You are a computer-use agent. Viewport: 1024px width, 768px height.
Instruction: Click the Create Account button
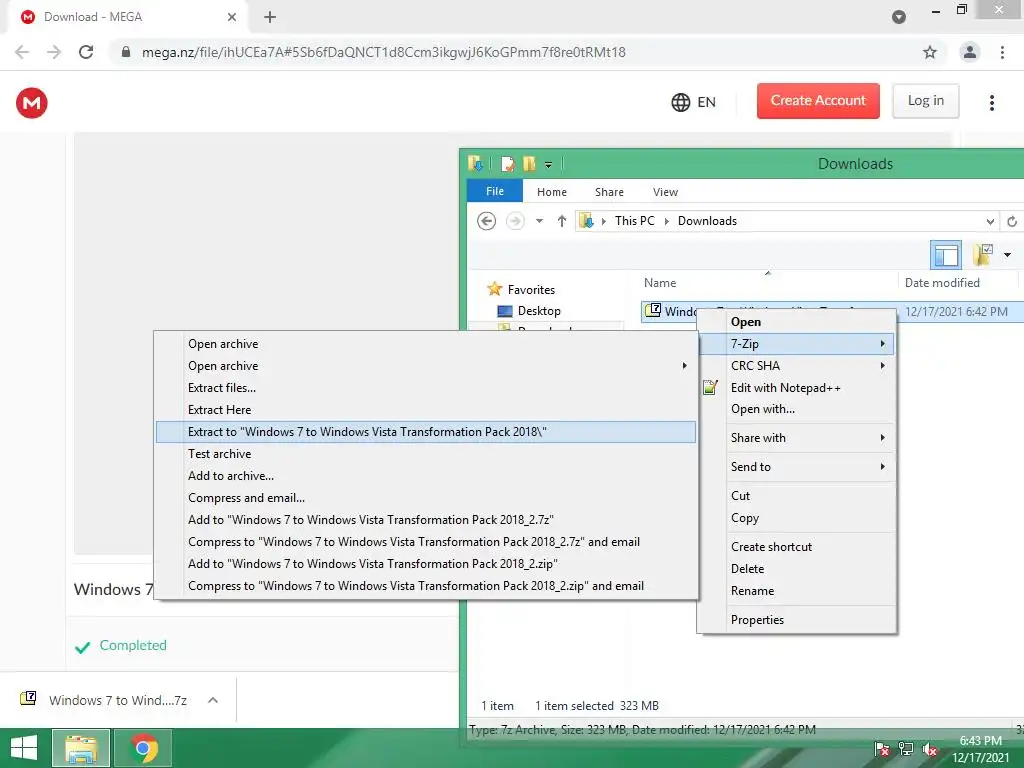818,101
